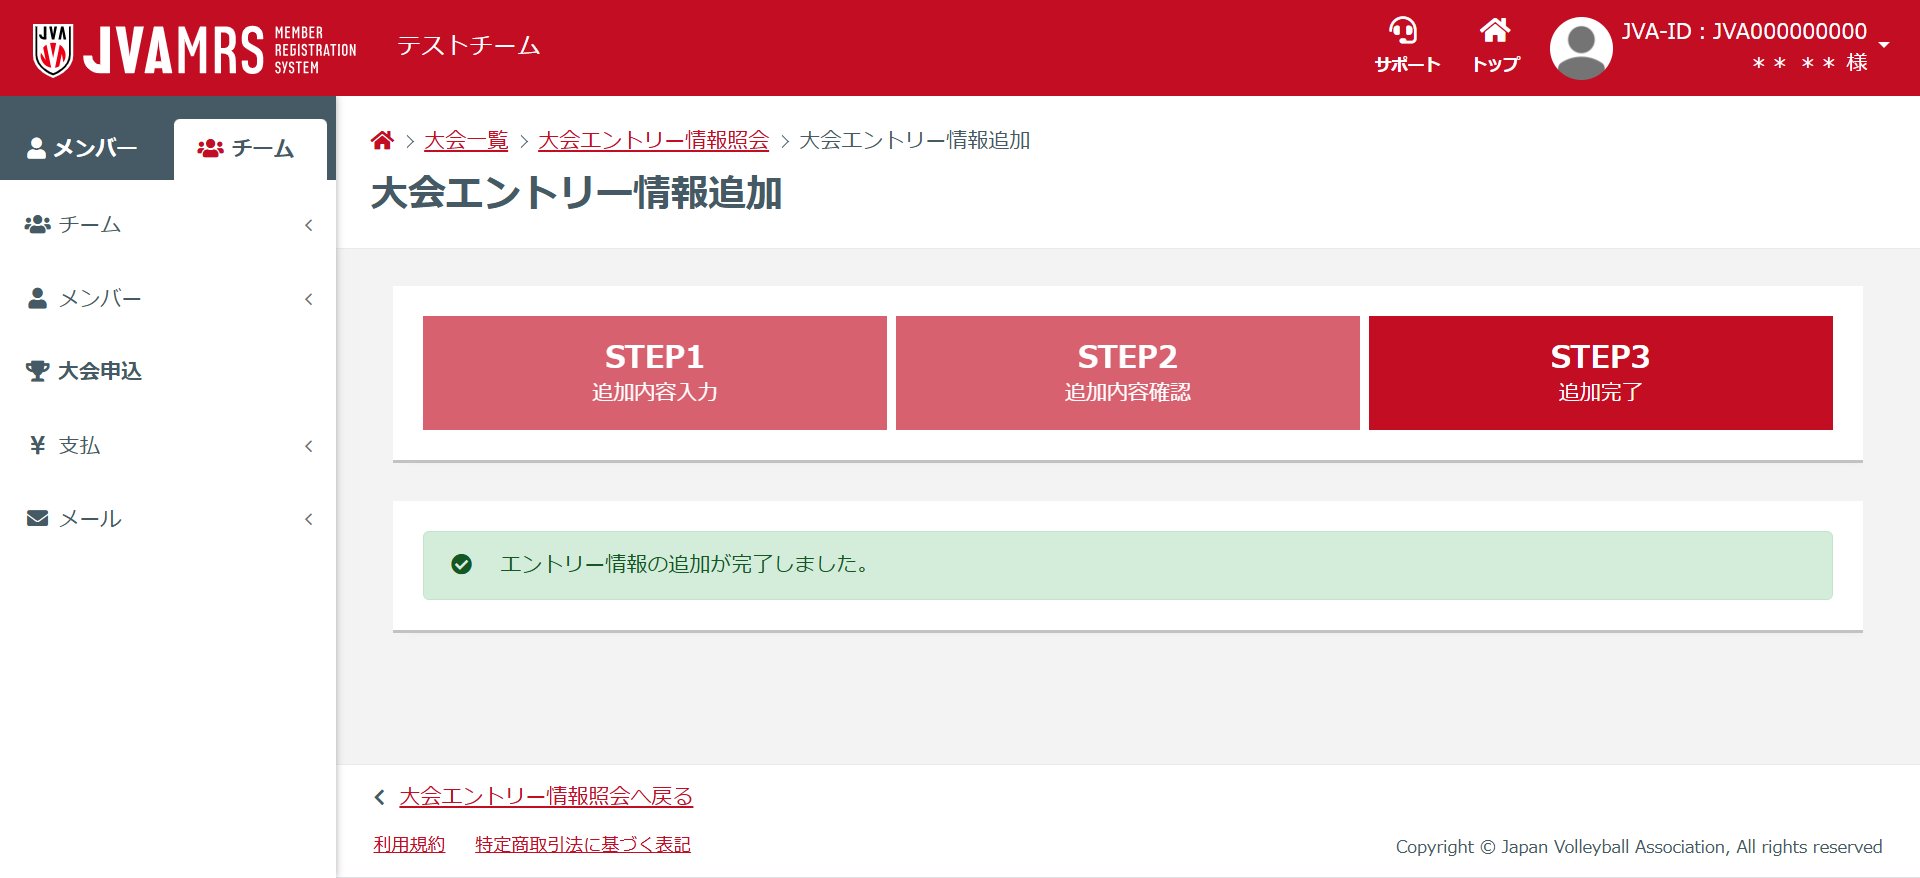Viewport: 1920px width, 878px height.
Task: Open the Support headset icon
Action: pos(1404,31)
